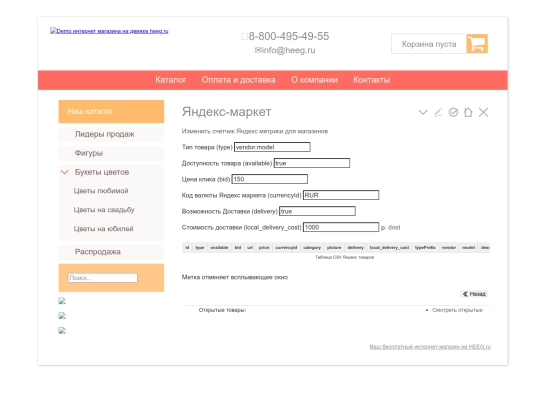
Task: Open Цветы на свадьбу subcategory
Action: [104, 210]
